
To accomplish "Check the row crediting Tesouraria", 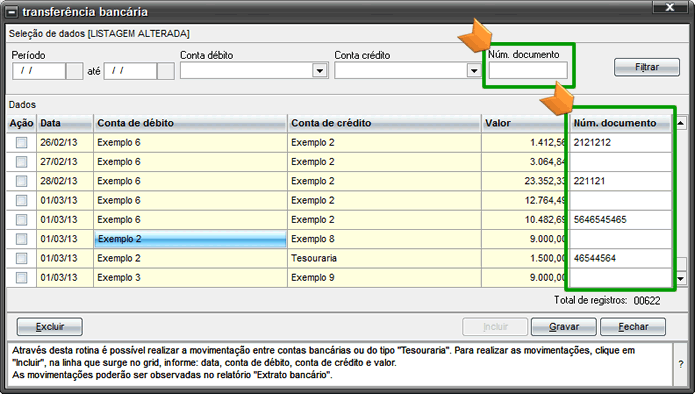I will [21, 258].
